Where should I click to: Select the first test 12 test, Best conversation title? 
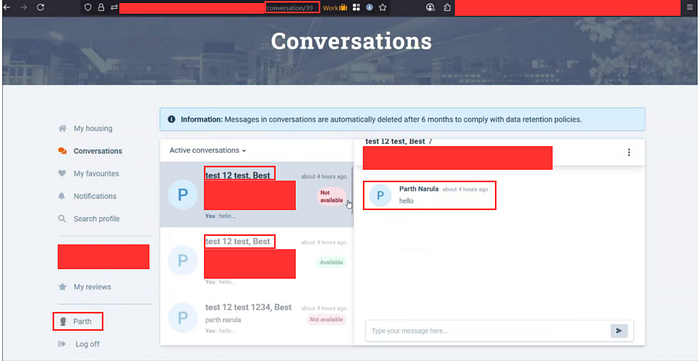click(x=239, y=175)
